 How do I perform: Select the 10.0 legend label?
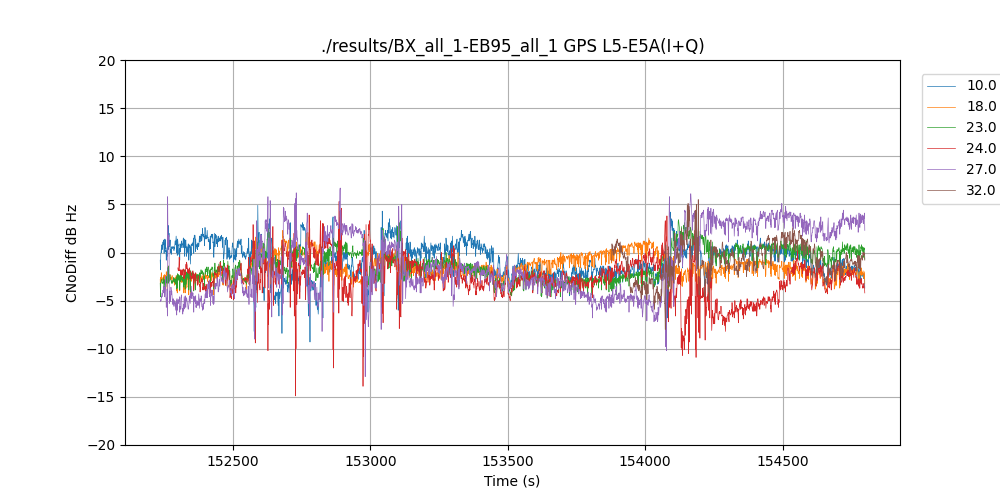981,86
